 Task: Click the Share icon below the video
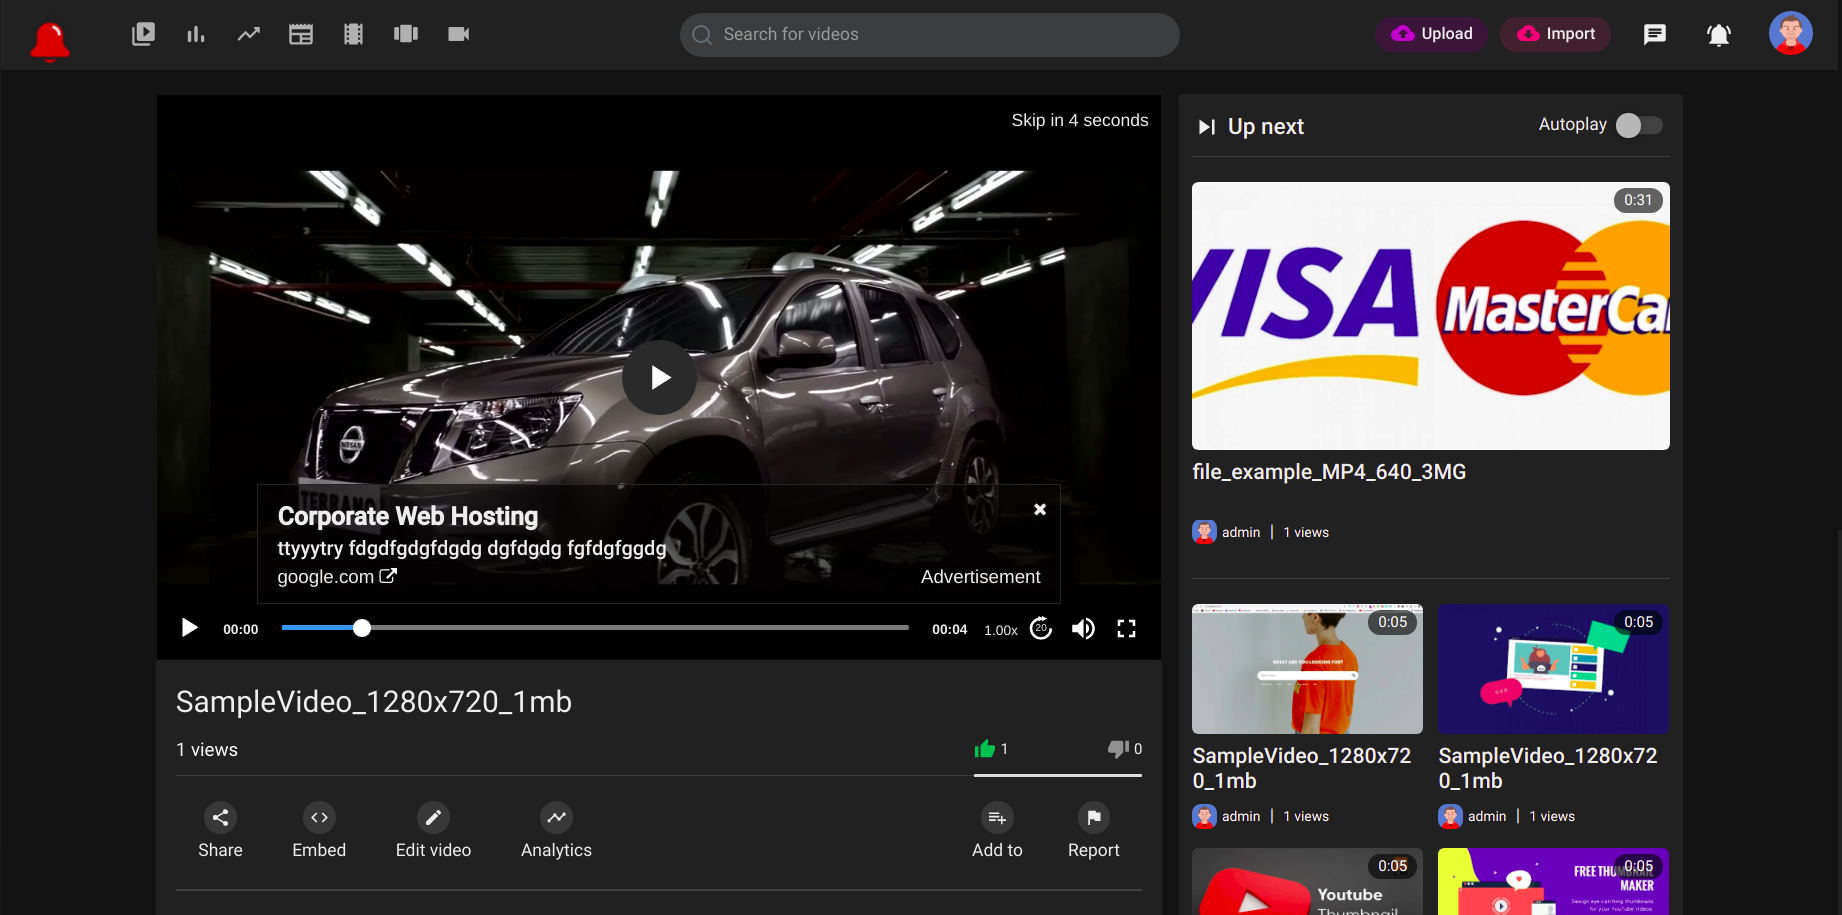(x=220, y=818)
